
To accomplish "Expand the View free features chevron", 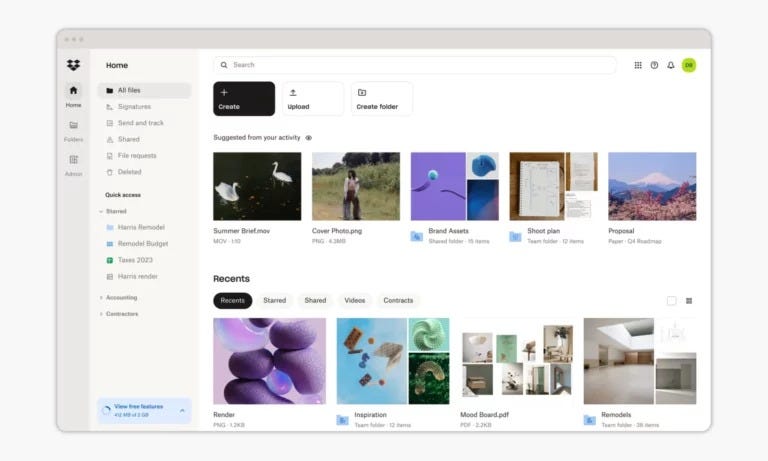I will (x=182, y=411).
